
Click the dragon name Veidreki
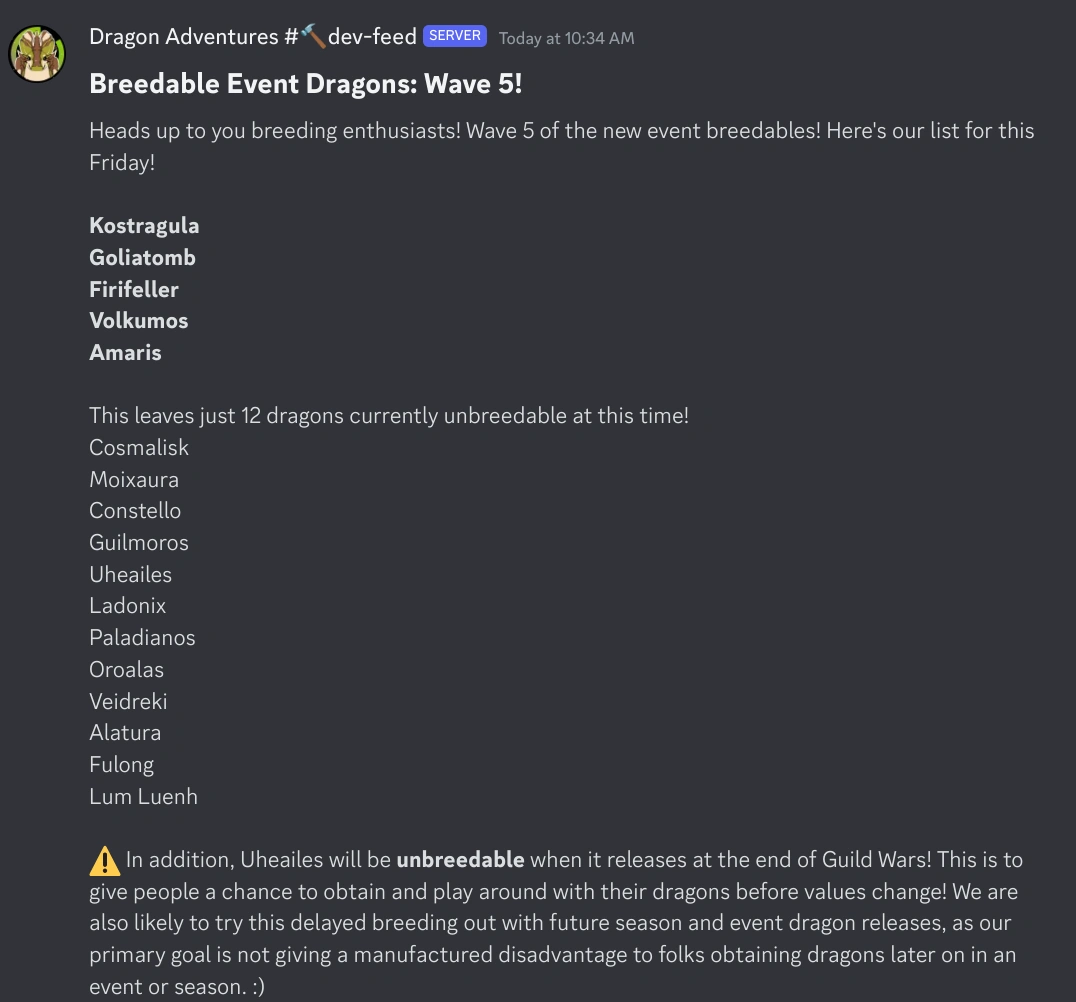[128, 701]
